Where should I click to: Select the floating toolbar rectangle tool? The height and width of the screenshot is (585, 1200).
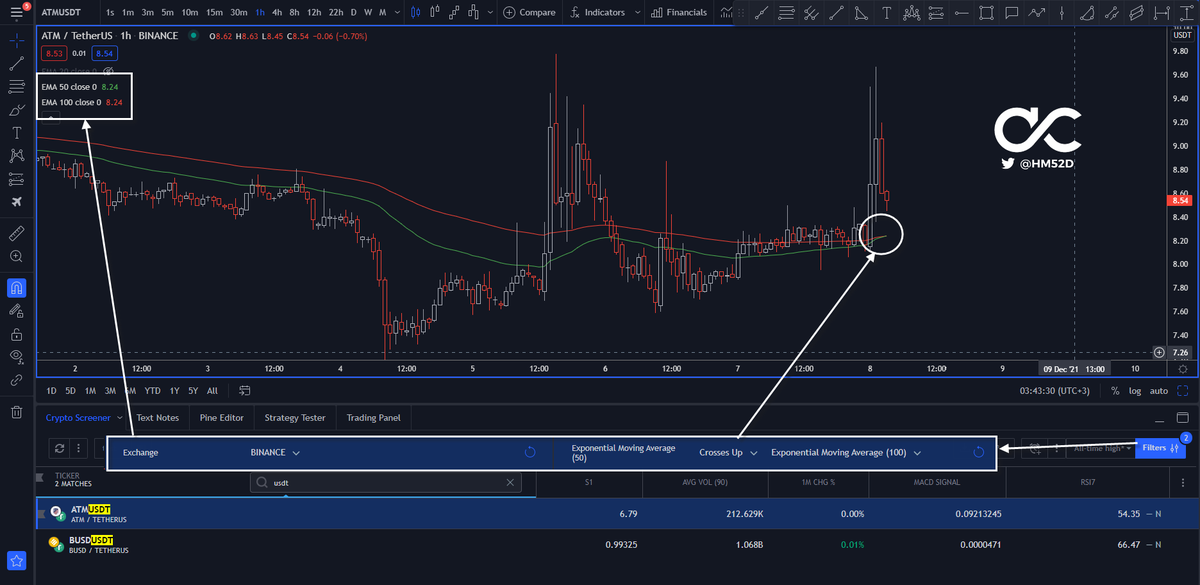pyautogui.click(x=986, y=13)
